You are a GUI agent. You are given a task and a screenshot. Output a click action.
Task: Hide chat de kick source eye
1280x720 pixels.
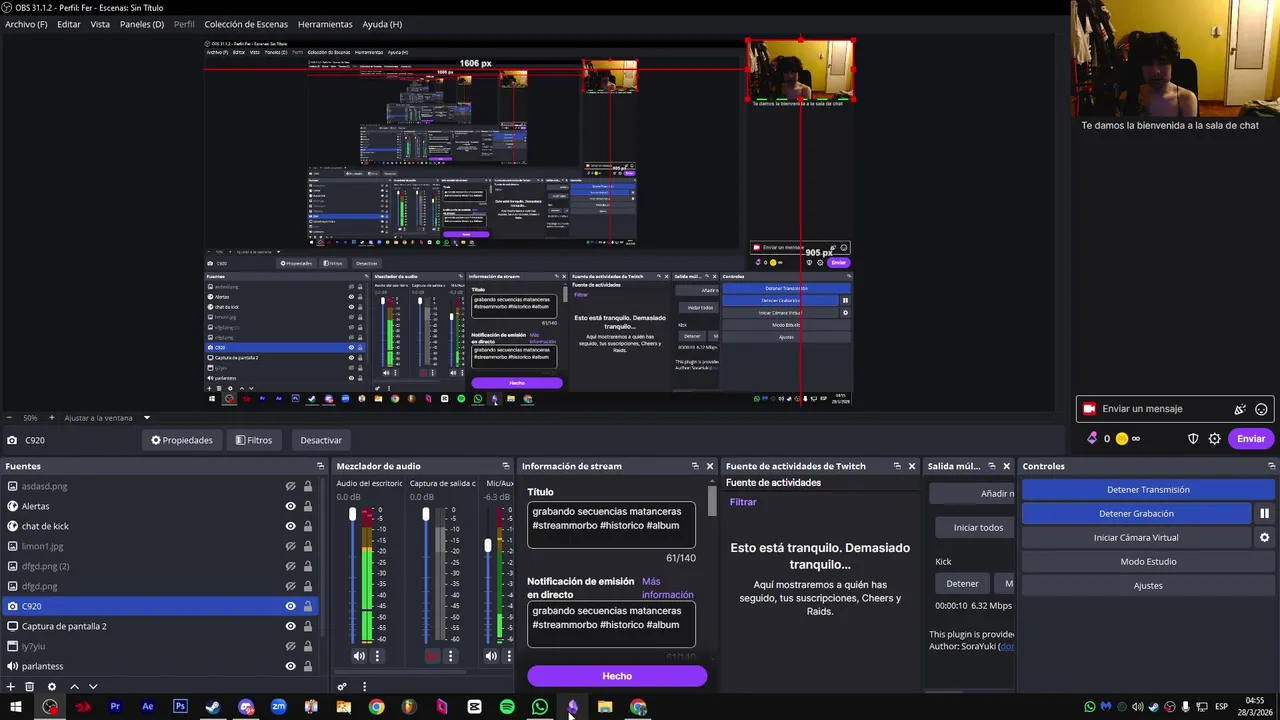coord(290,526)
